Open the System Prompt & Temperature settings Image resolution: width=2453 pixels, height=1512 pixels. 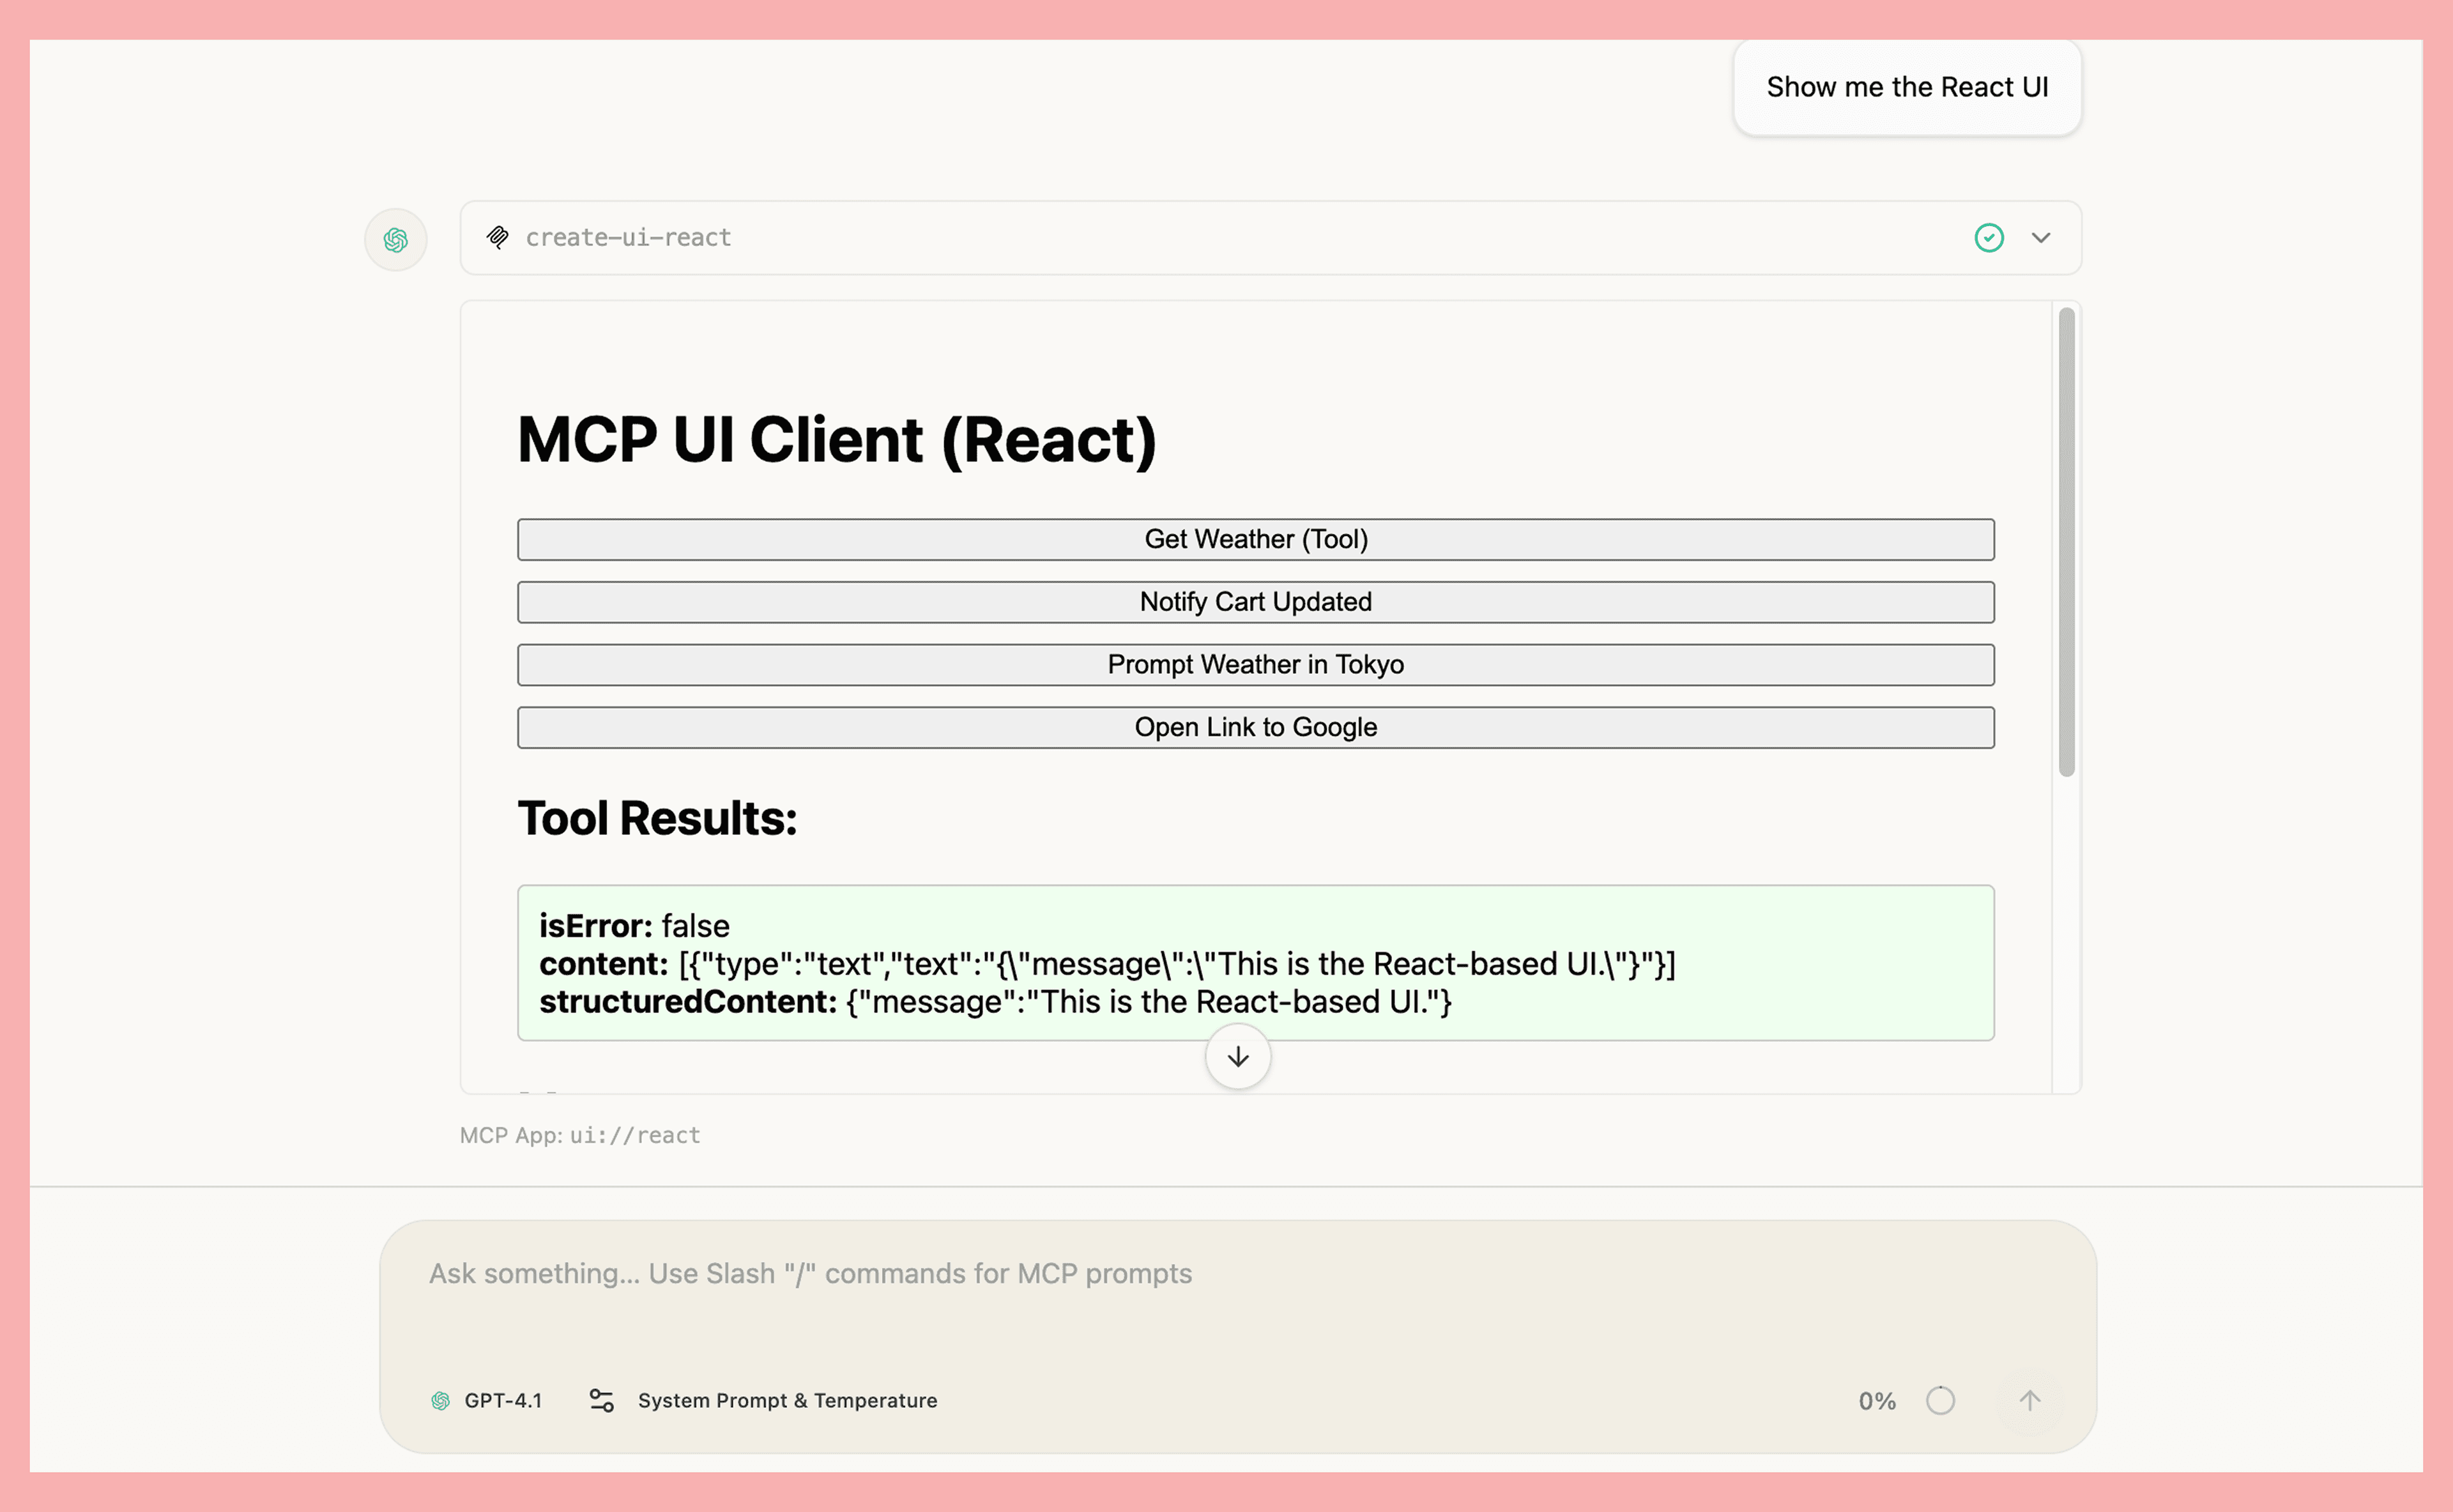[x=787, y=1401]
